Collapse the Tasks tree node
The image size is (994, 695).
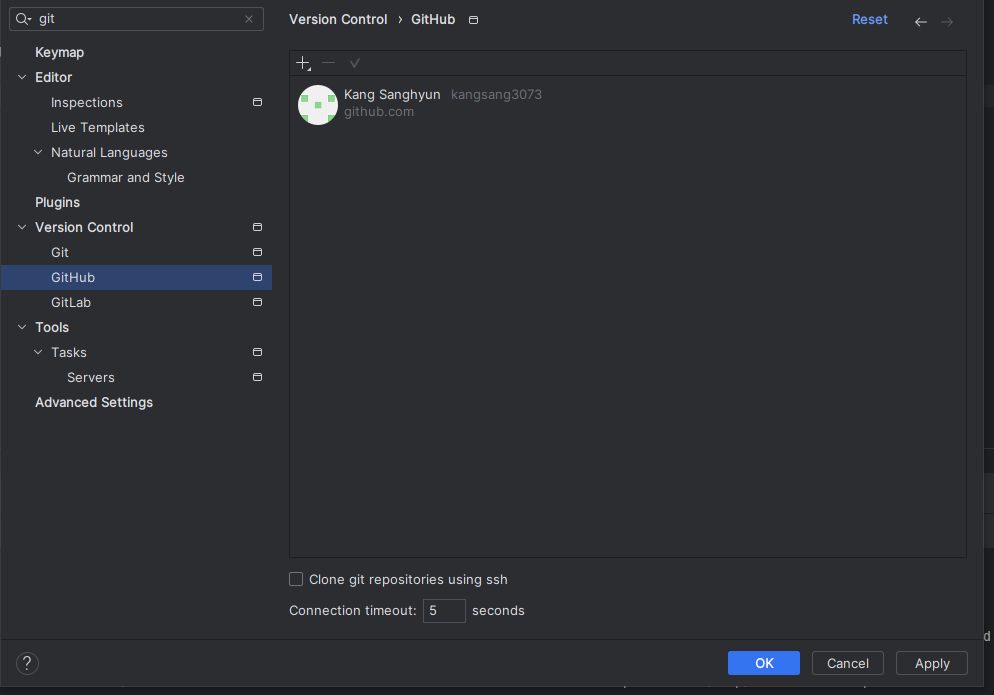point(38,352)
